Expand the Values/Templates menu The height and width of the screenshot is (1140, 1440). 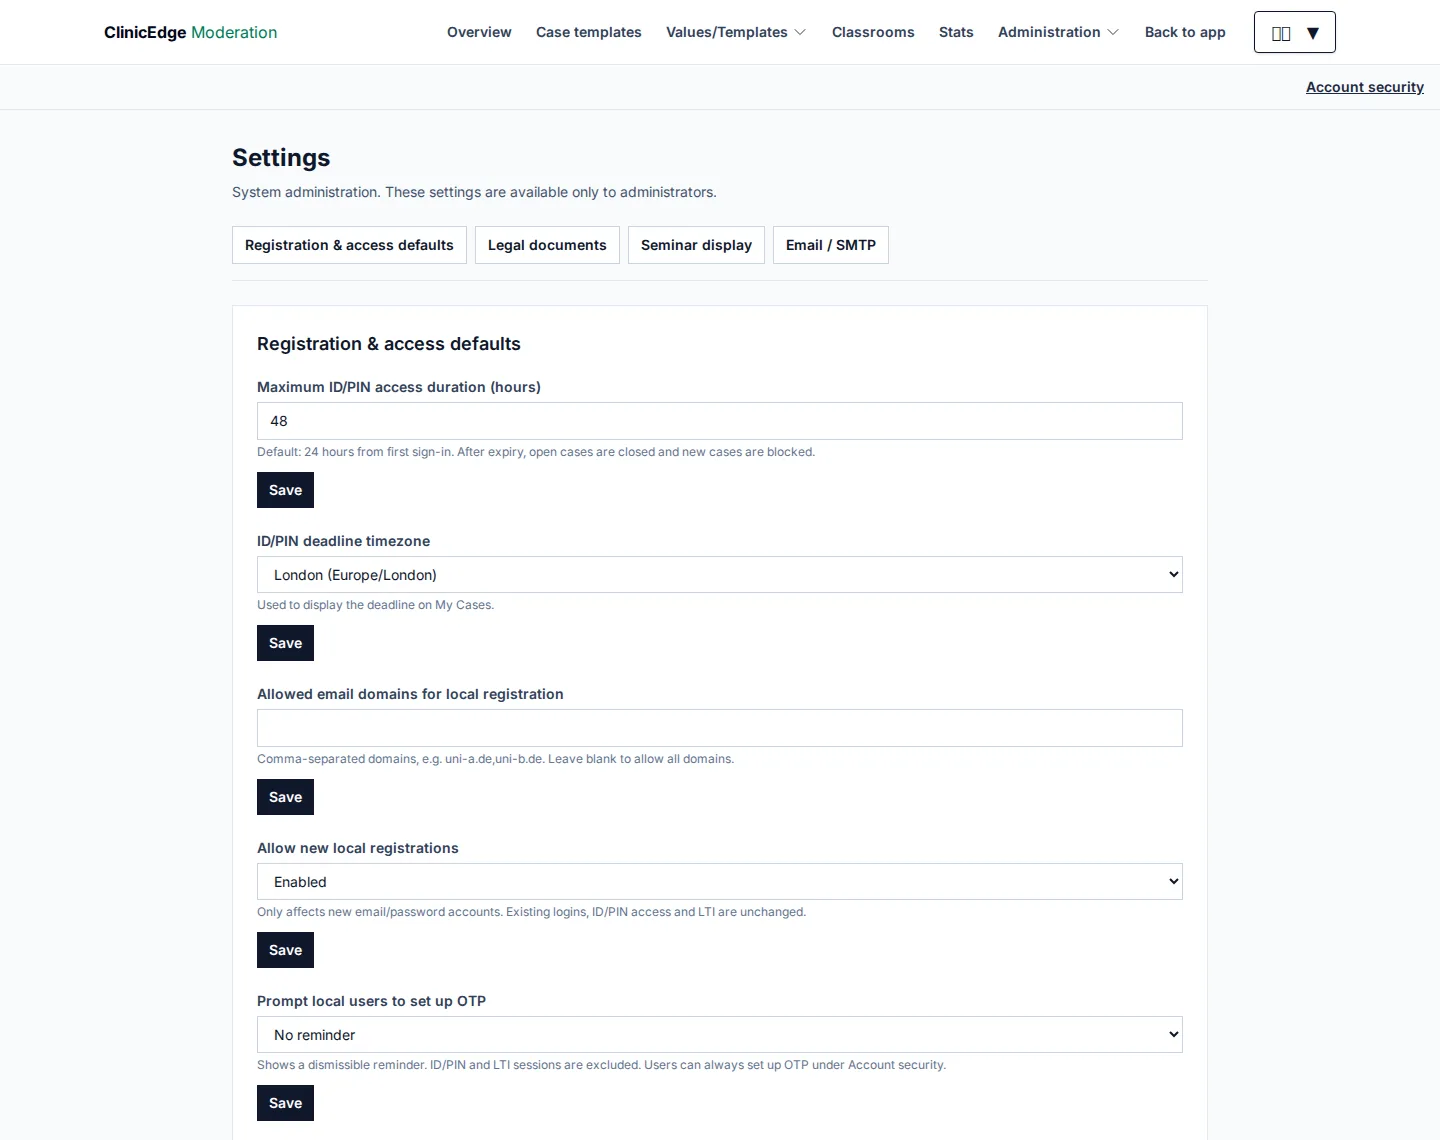coord(736,32)
